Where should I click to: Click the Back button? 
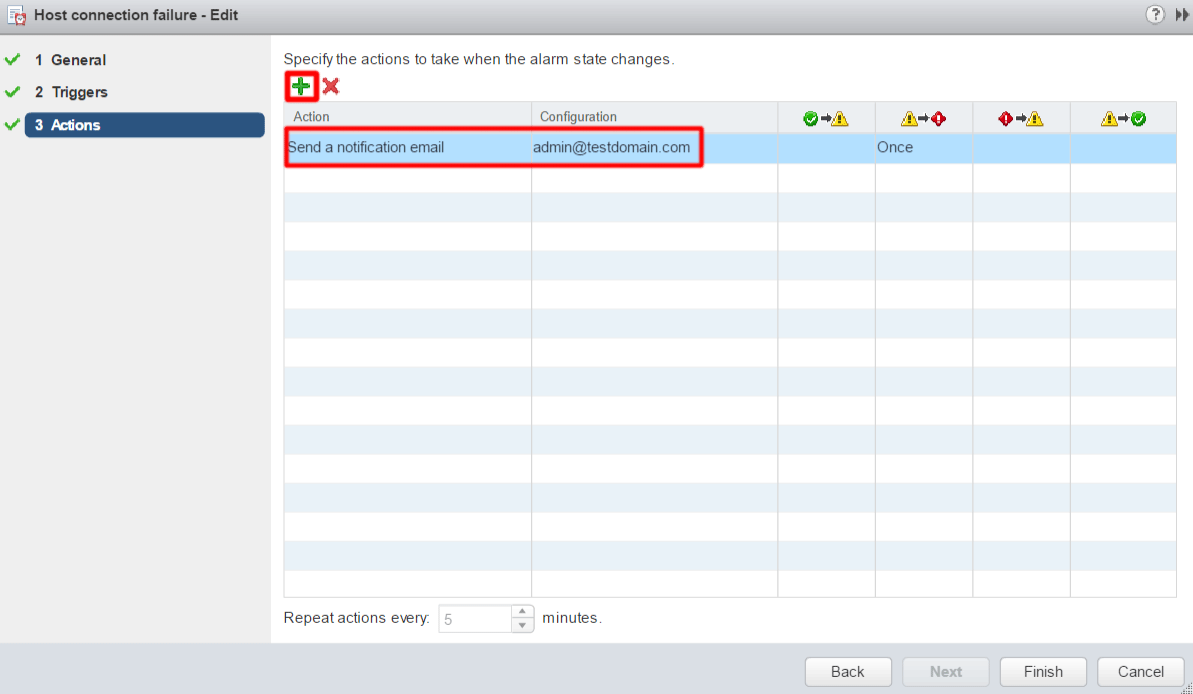[x=848, y=671]
